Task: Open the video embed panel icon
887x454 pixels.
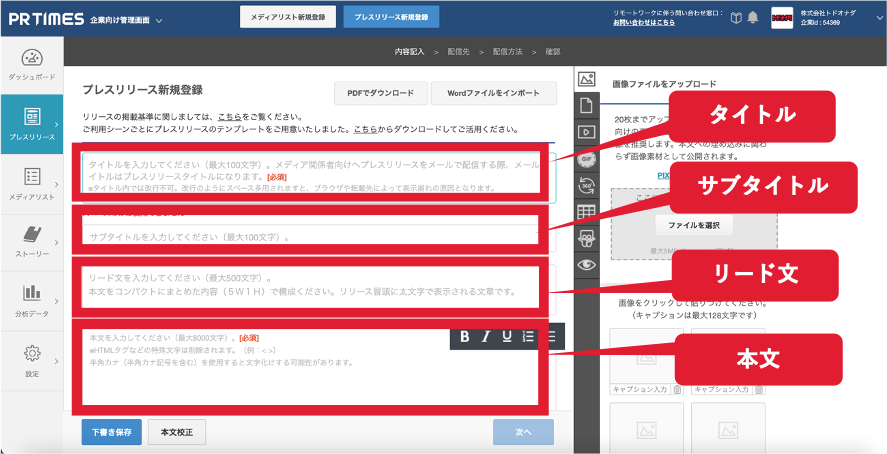Action: coord(587,131)
